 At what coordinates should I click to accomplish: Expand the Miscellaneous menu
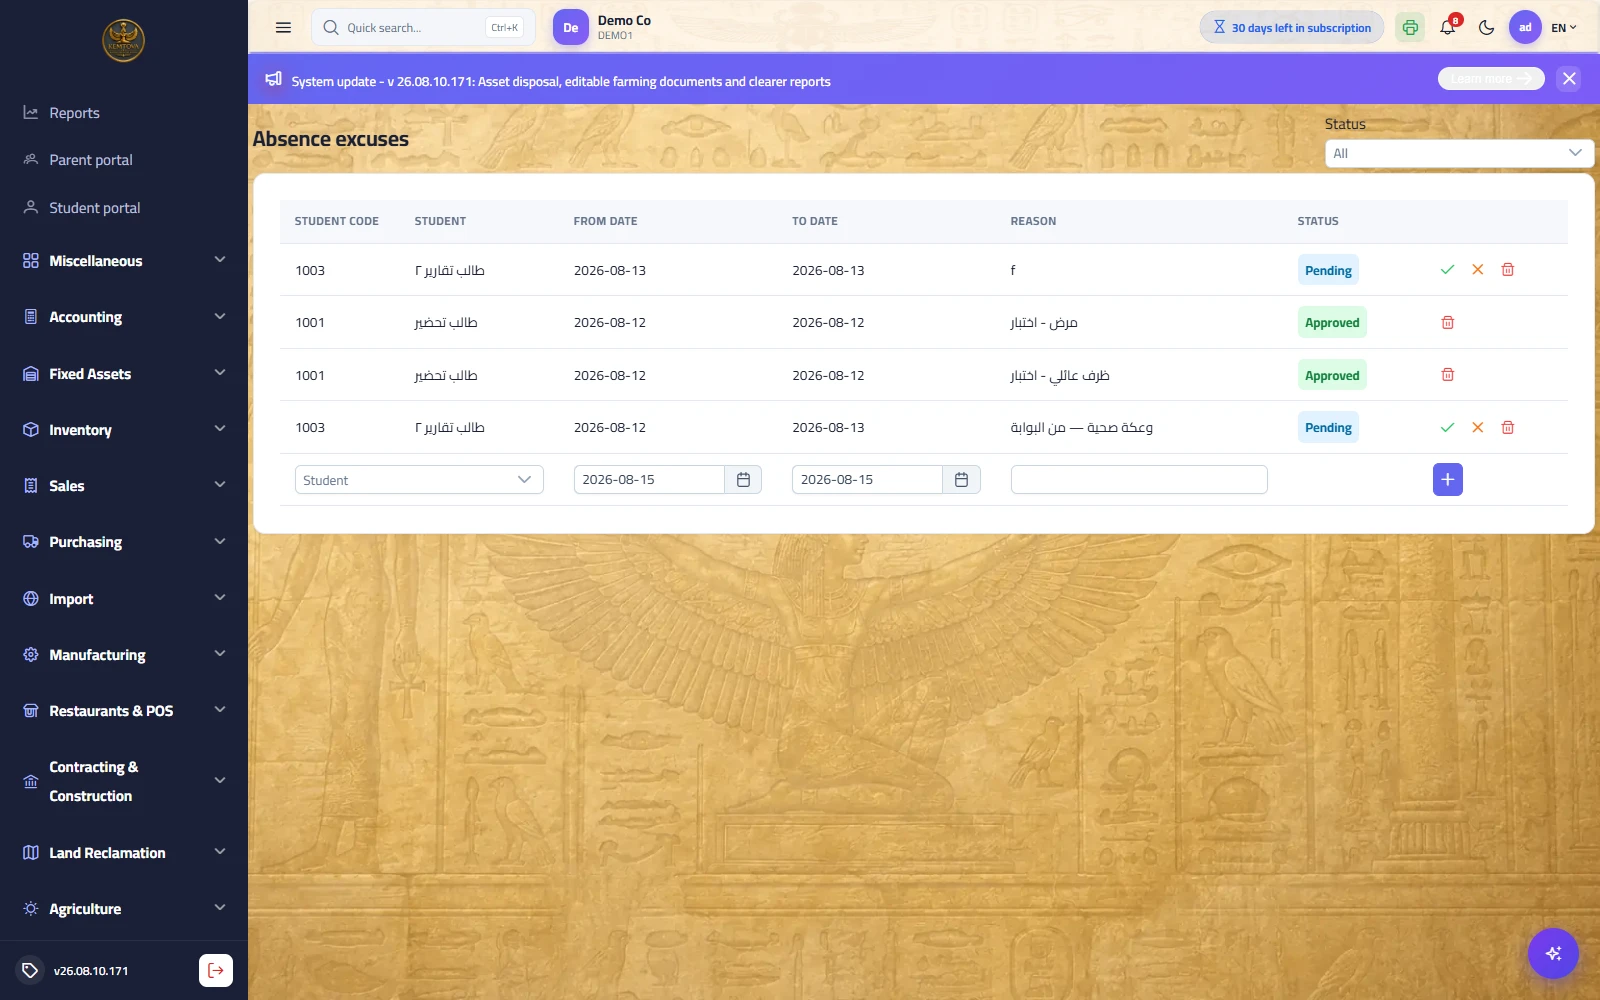(x=124, y=261)
